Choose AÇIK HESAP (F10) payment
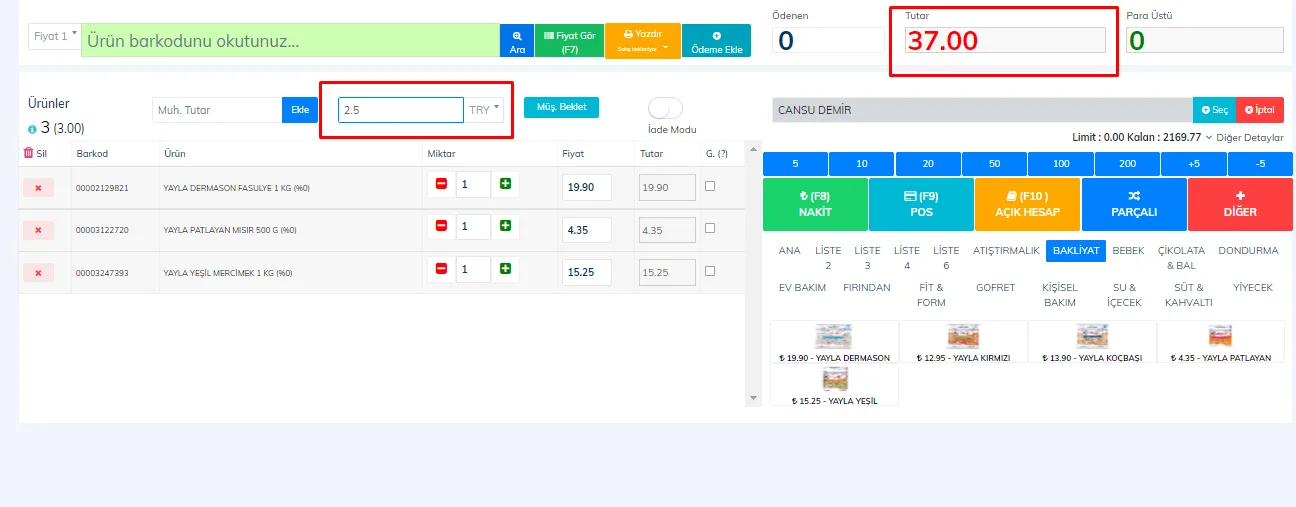 1027,205
